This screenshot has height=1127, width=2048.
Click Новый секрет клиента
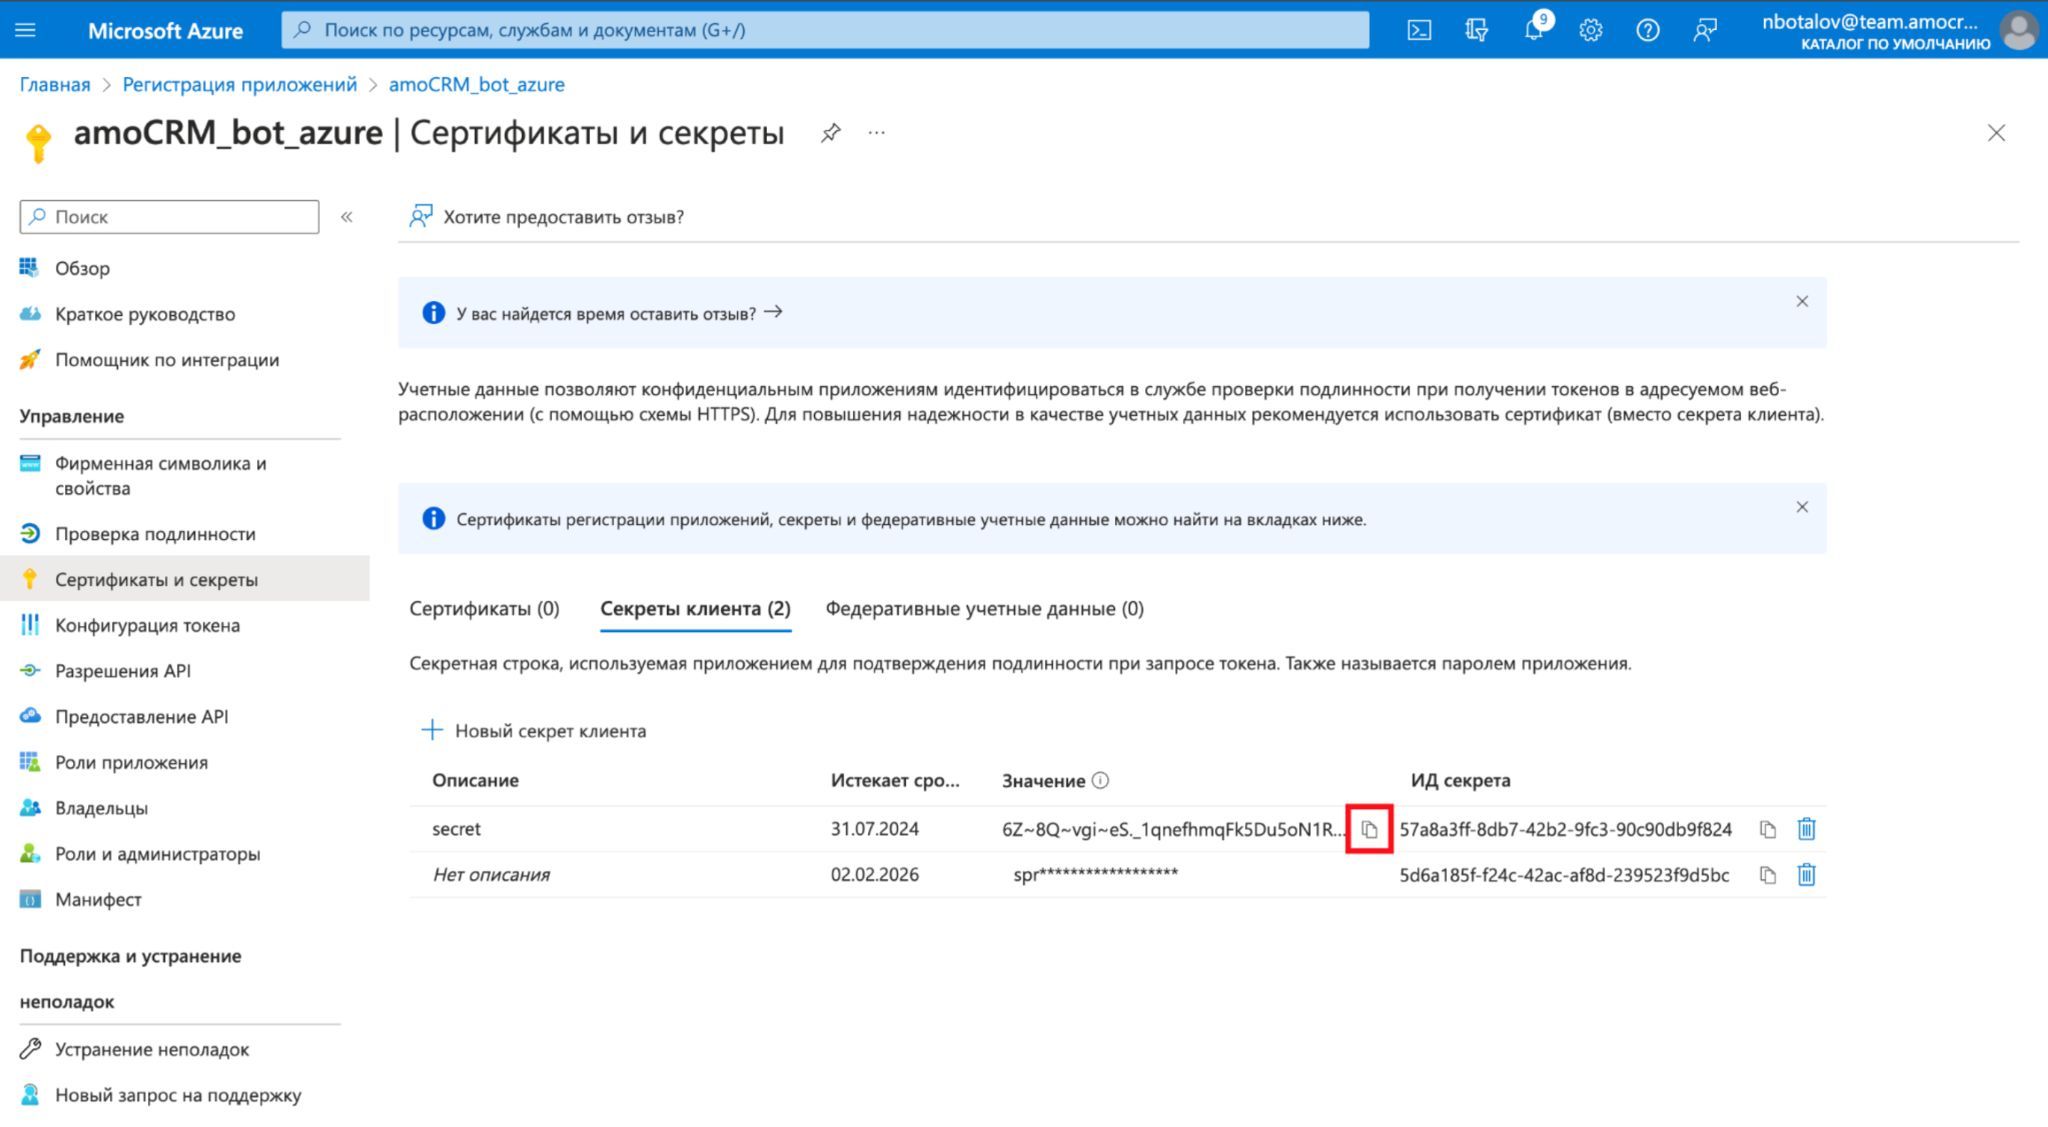pos(534,731)
